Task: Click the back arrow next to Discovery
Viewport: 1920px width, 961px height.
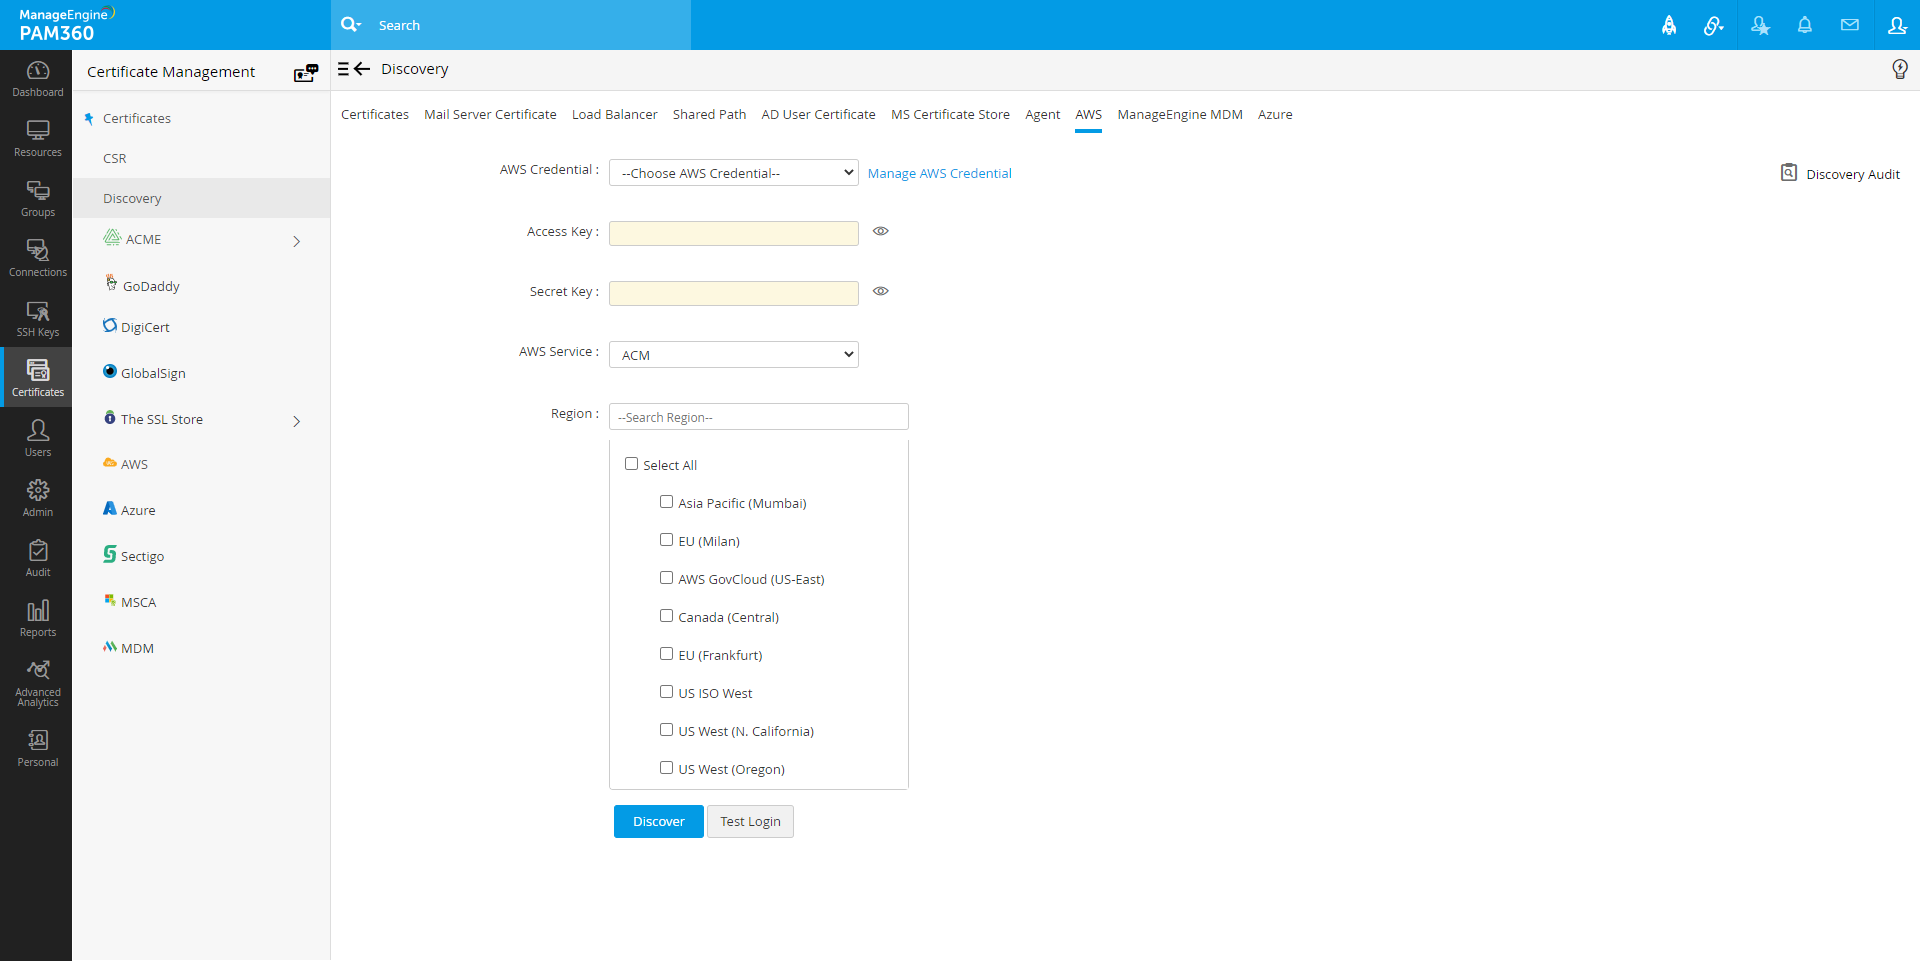Action: coord(362,69)
